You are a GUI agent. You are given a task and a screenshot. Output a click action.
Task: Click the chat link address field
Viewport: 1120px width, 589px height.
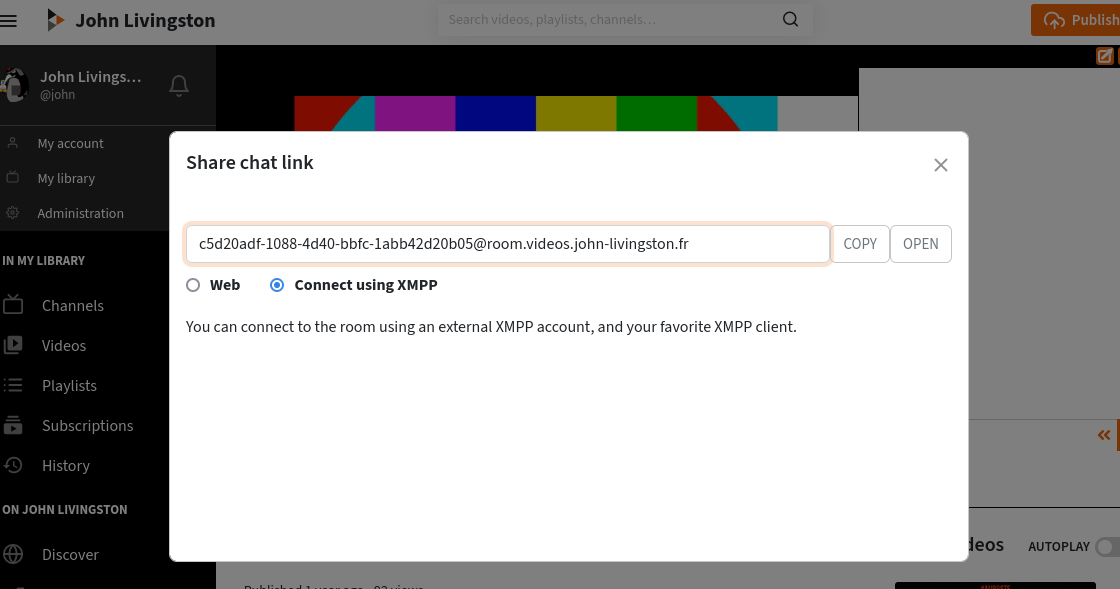[507, 244]
